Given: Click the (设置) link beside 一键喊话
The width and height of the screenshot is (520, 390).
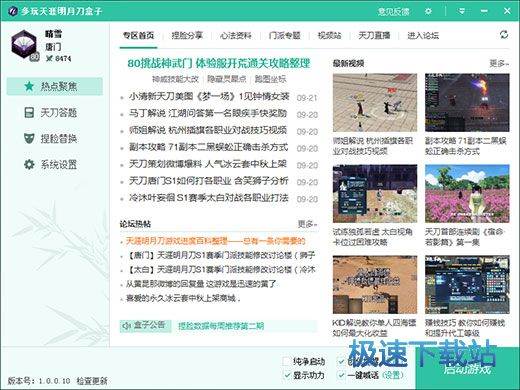Looking at the screenshot, I should (392, 375).
